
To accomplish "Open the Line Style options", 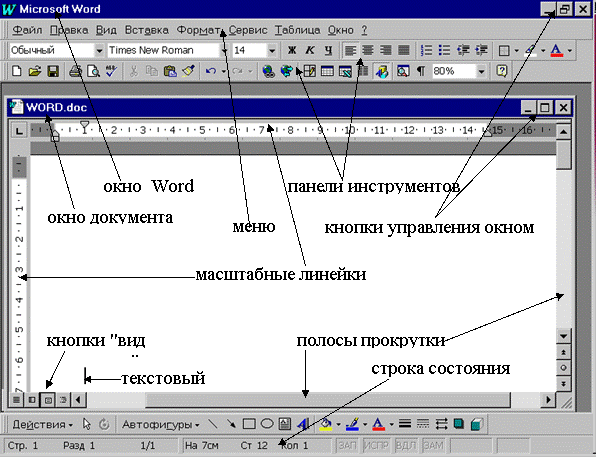I will (405, 424).
